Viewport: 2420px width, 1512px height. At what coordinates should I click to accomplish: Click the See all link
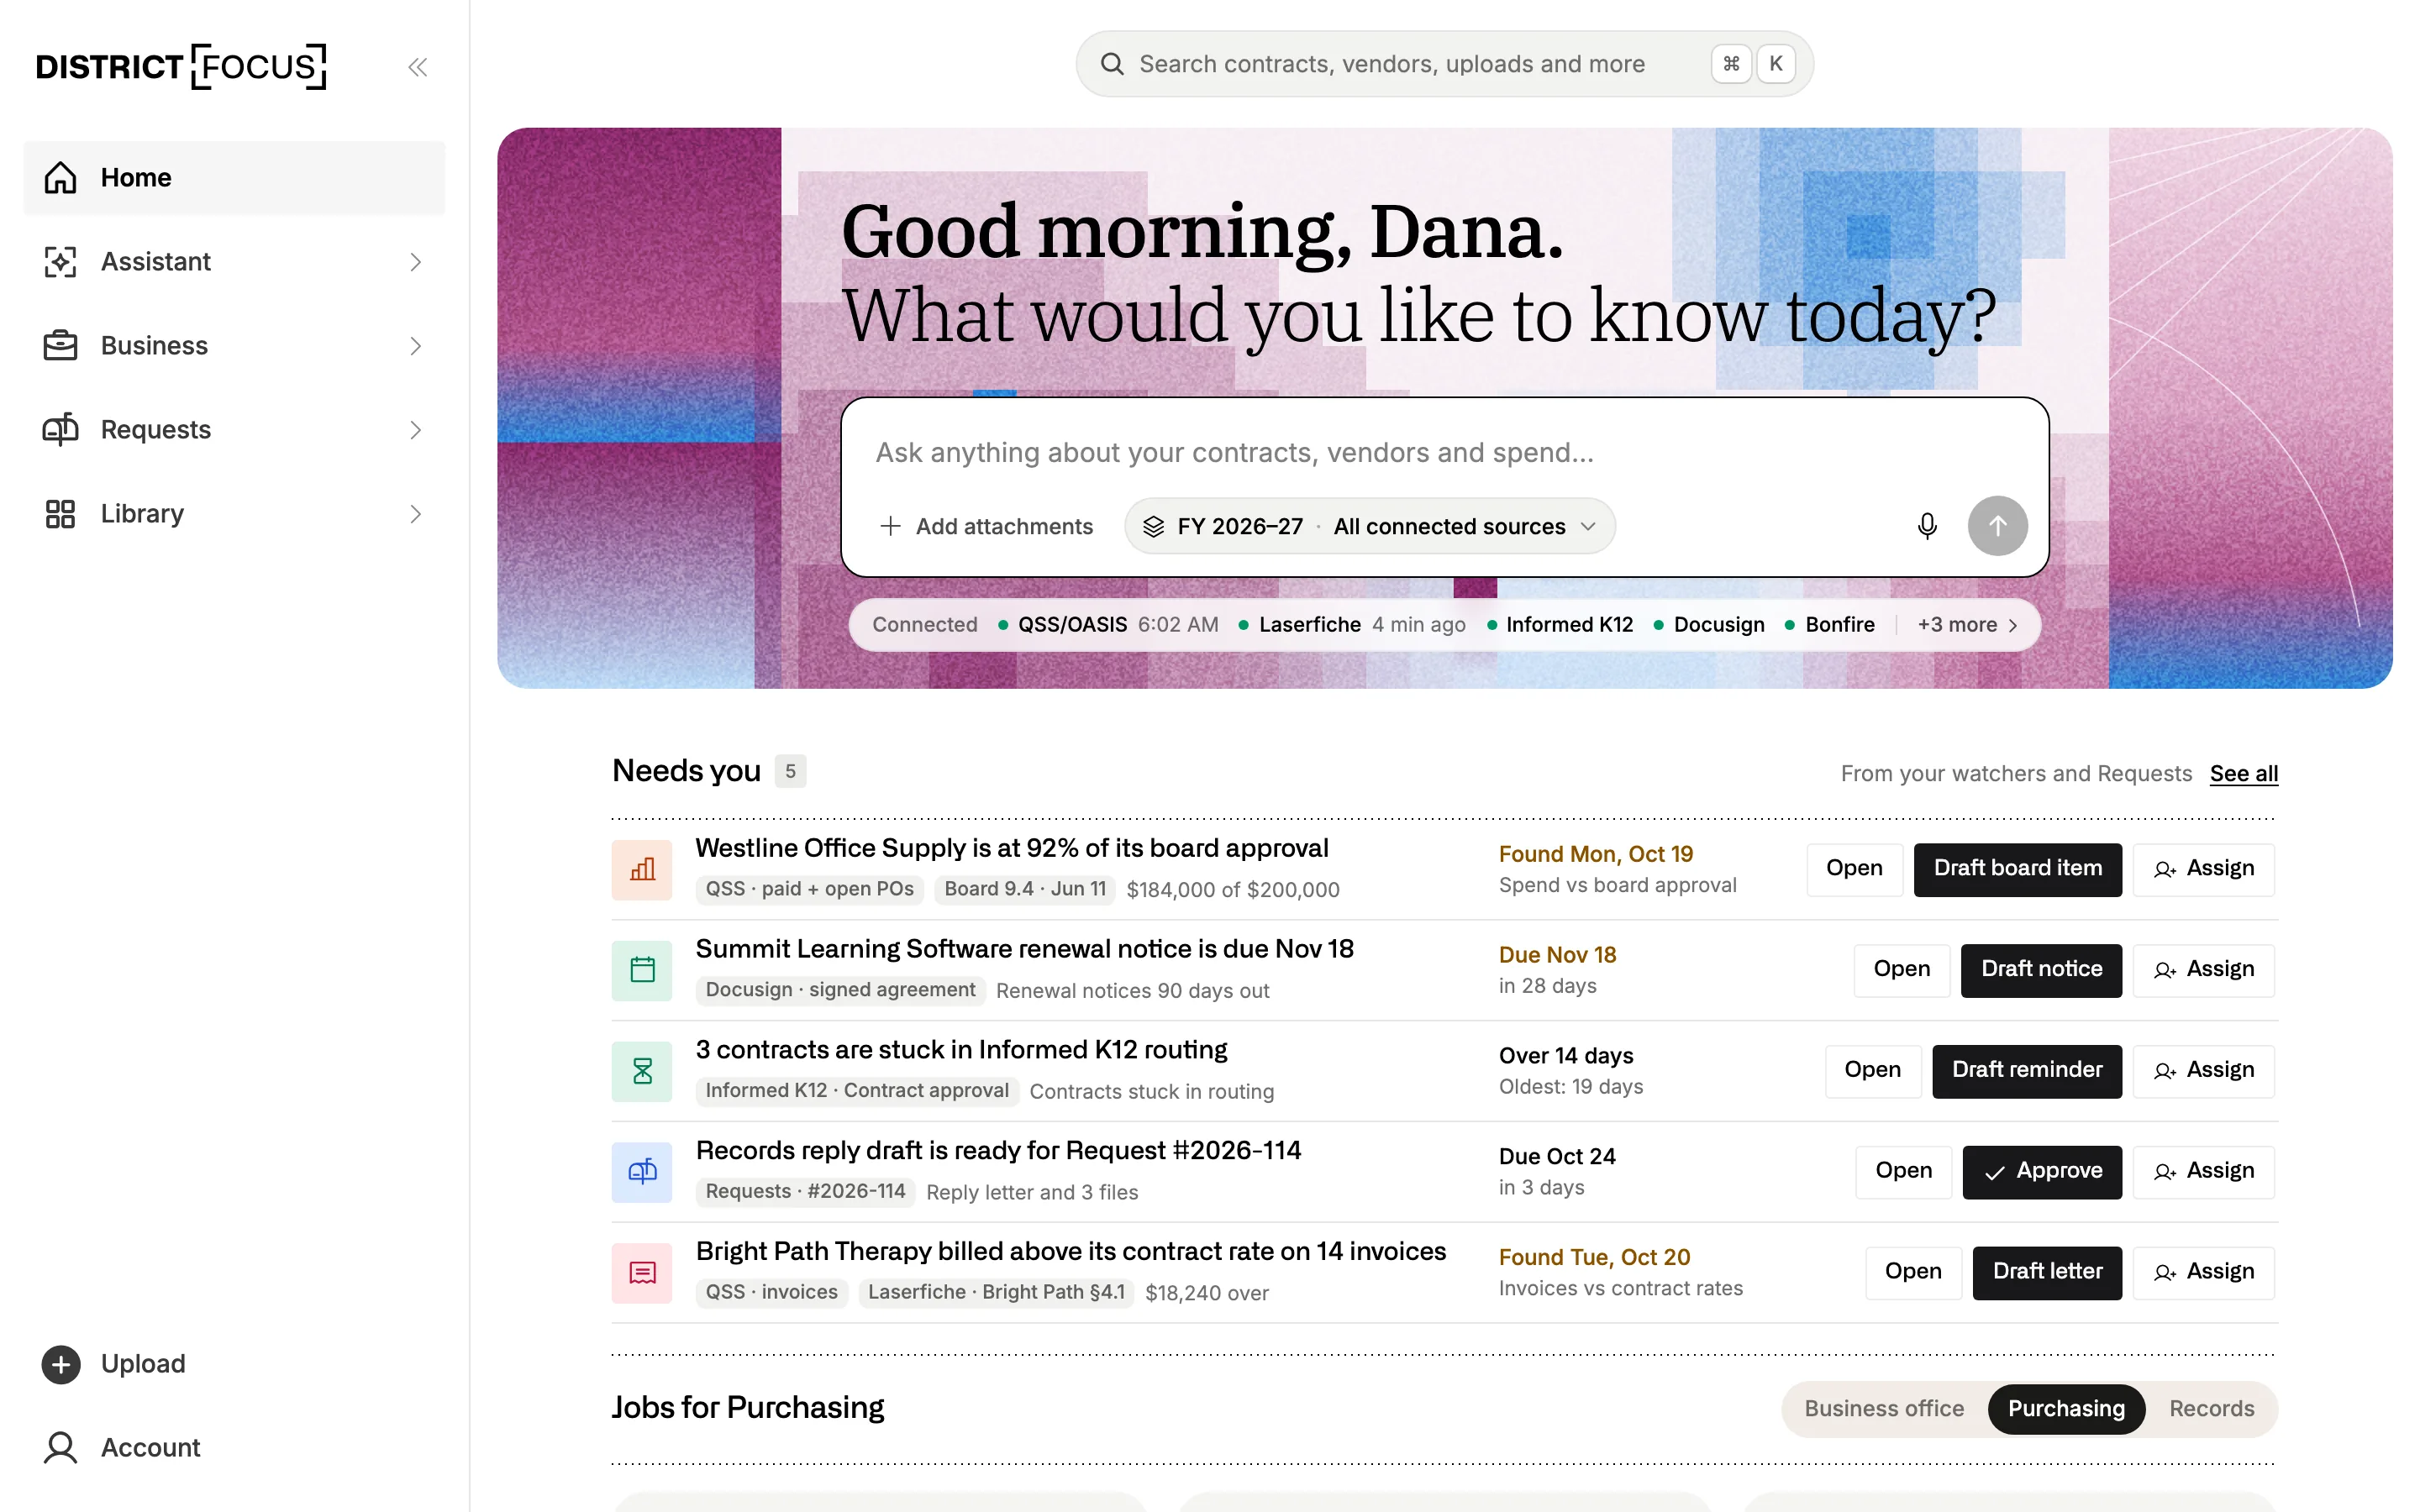pyautogui.click(x=2243, y=773)
